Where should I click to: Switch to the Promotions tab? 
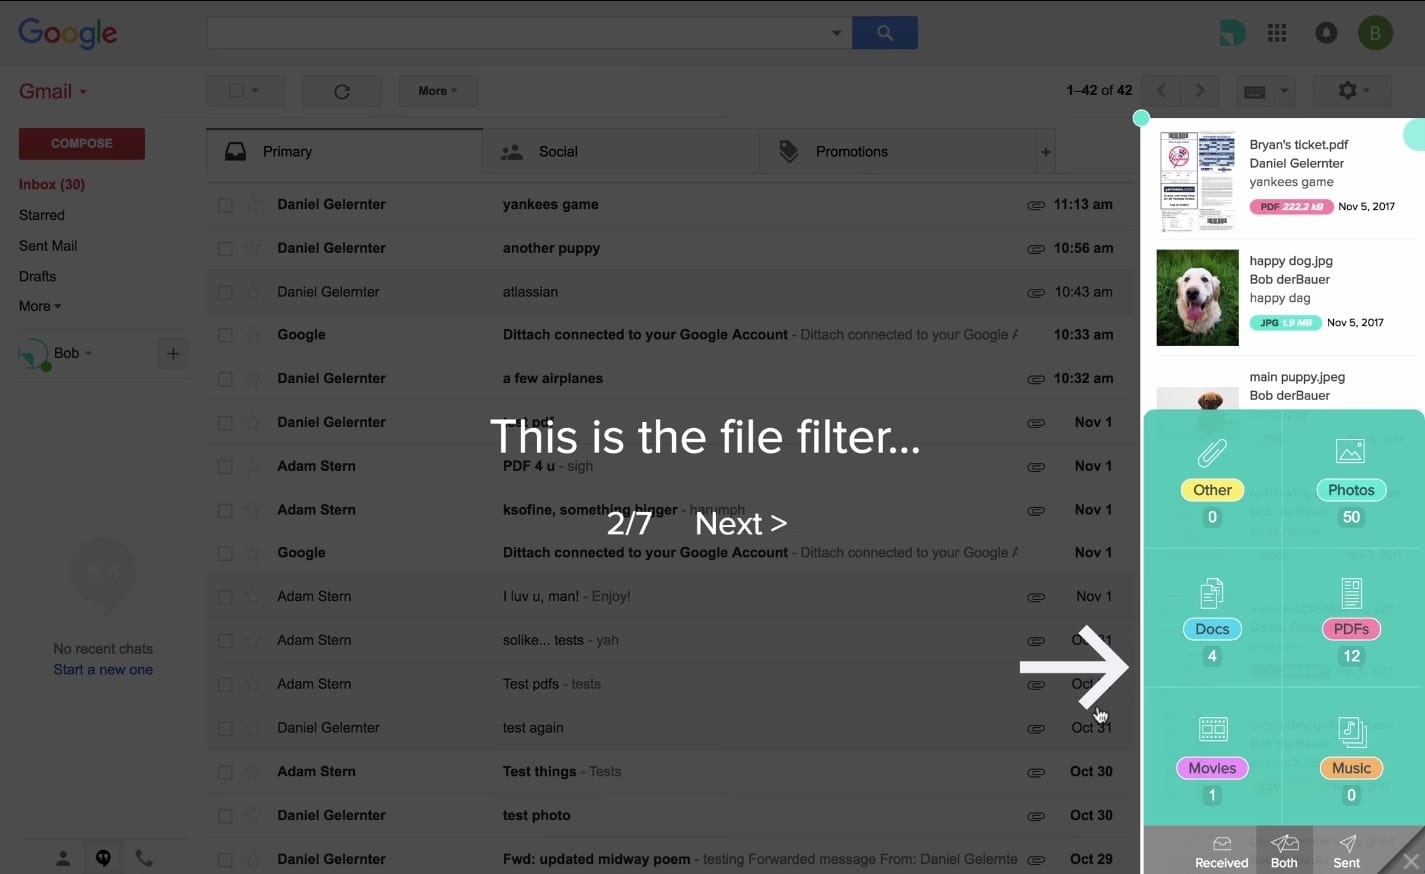click(898, 152)
